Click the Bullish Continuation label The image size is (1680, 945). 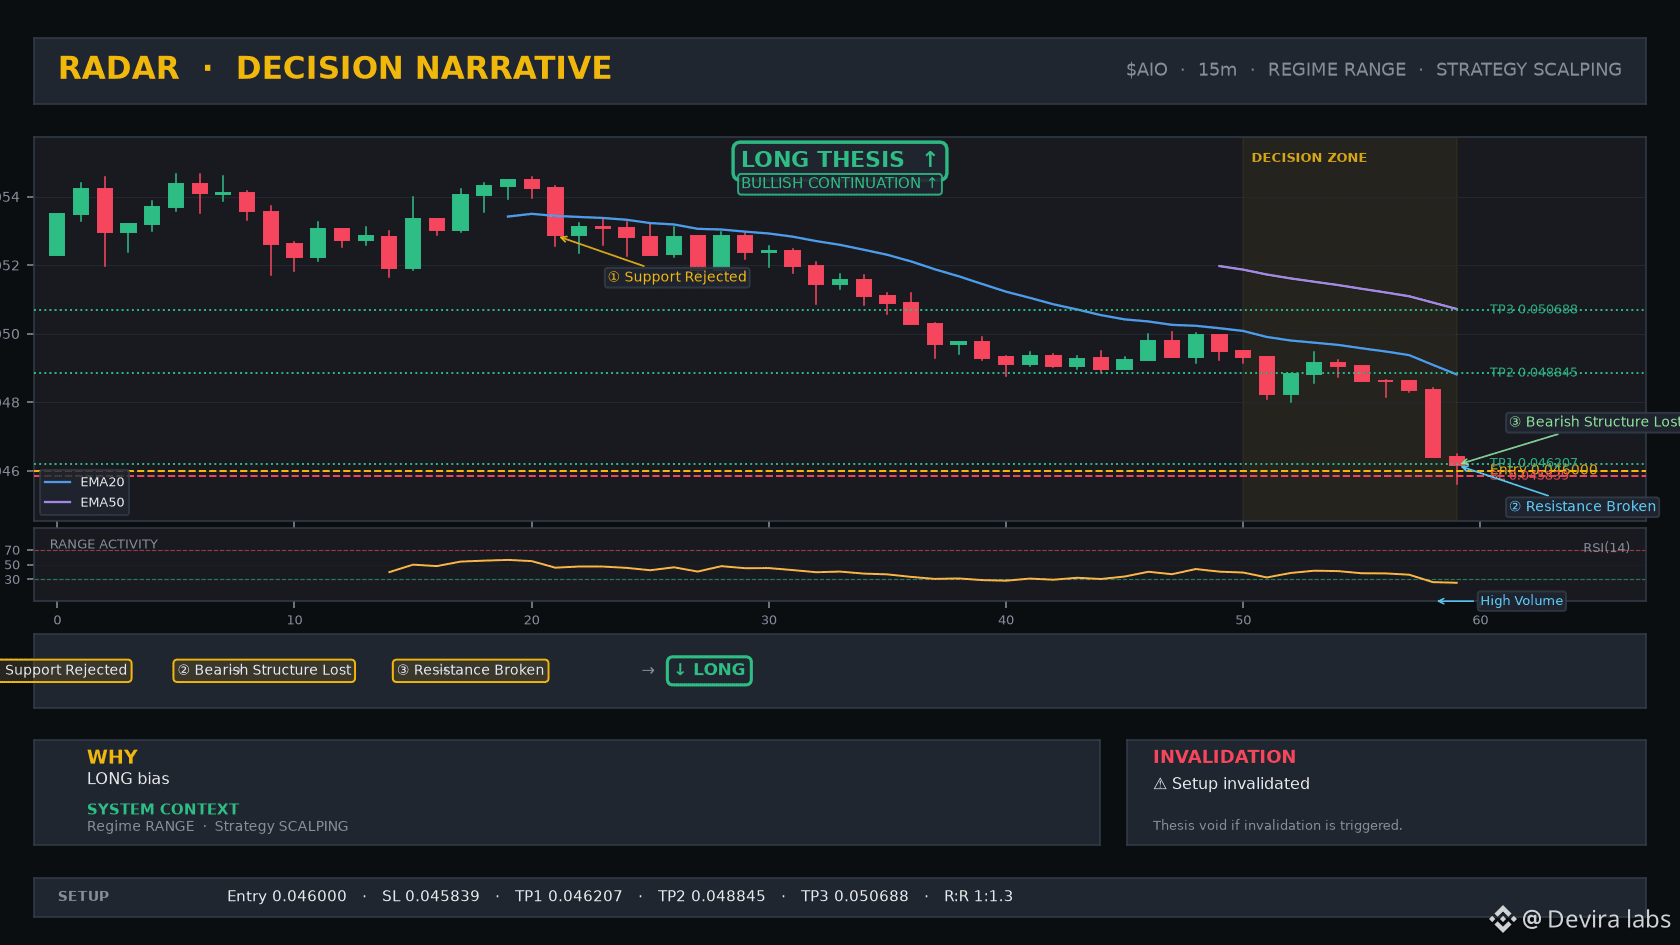point(839,183)
